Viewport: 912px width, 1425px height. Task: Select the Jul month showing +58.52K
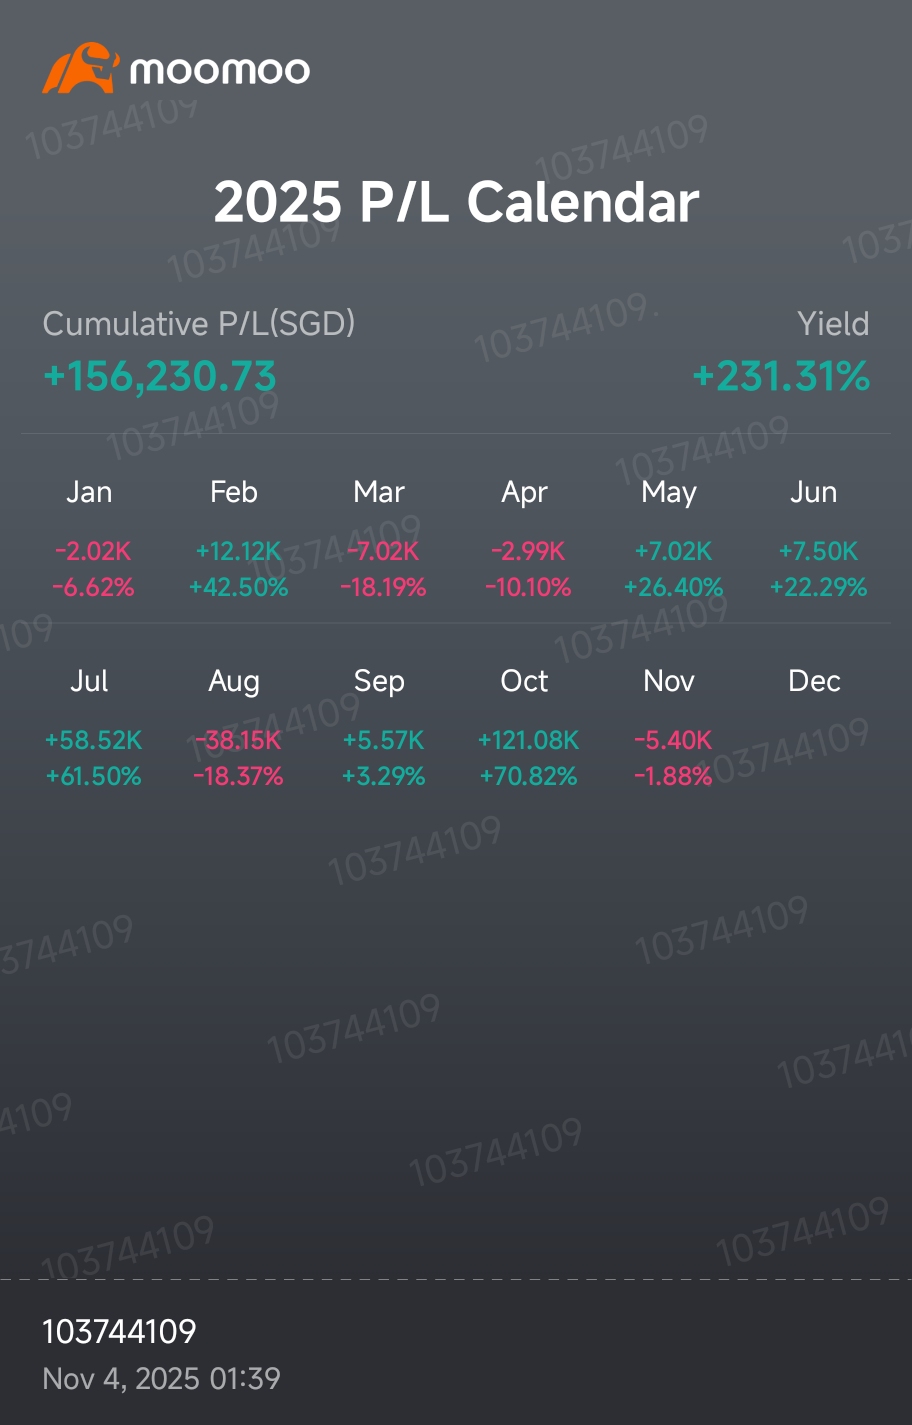(93, 727)
